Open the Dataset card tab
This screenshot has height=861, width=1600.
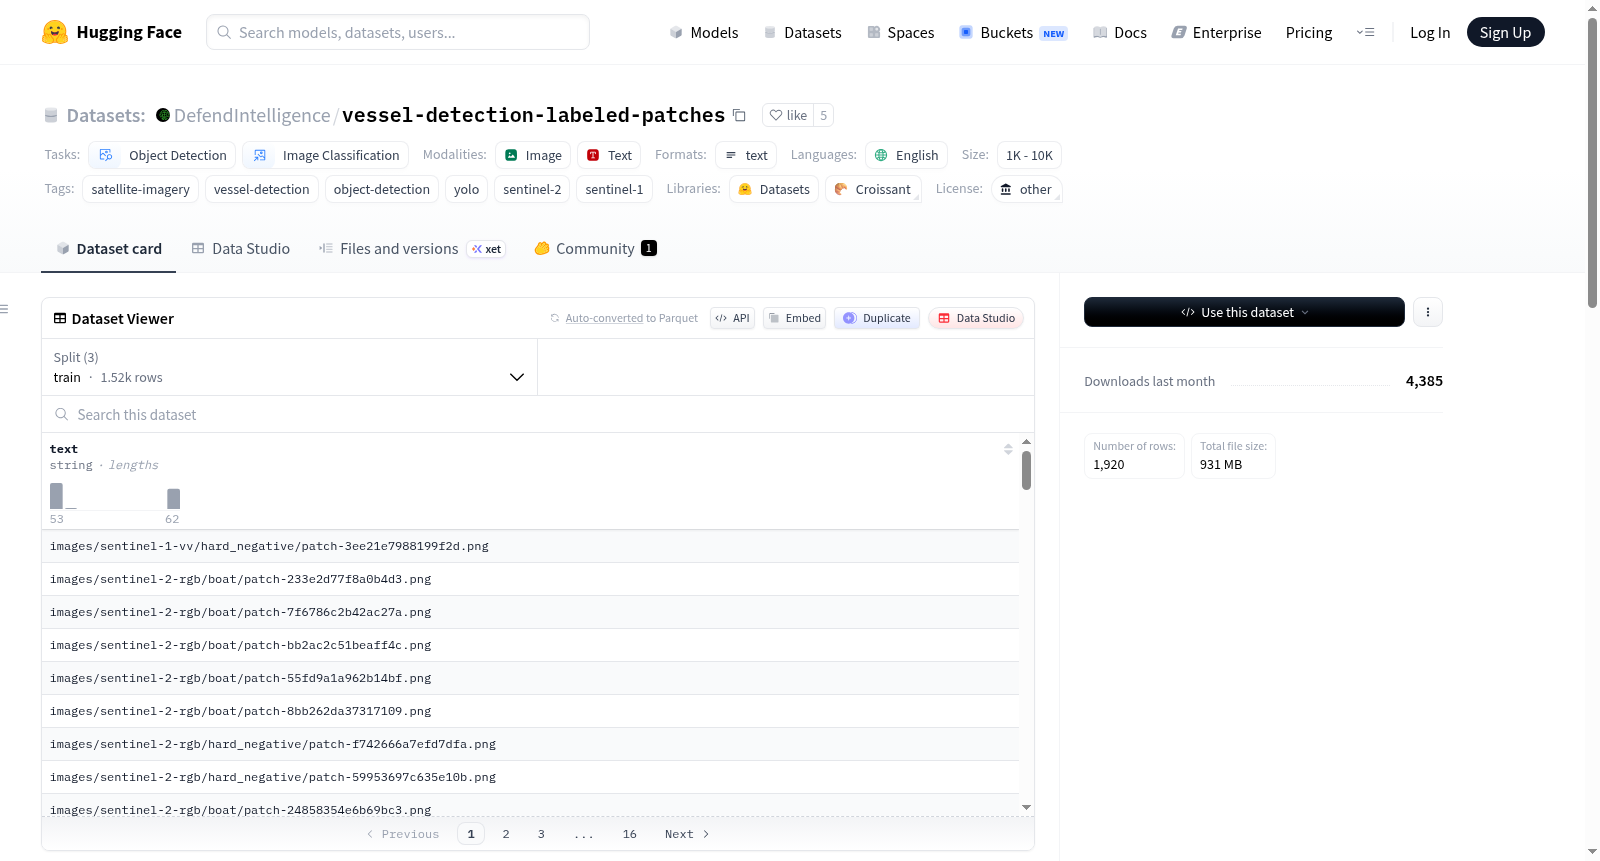pos(109,249)
